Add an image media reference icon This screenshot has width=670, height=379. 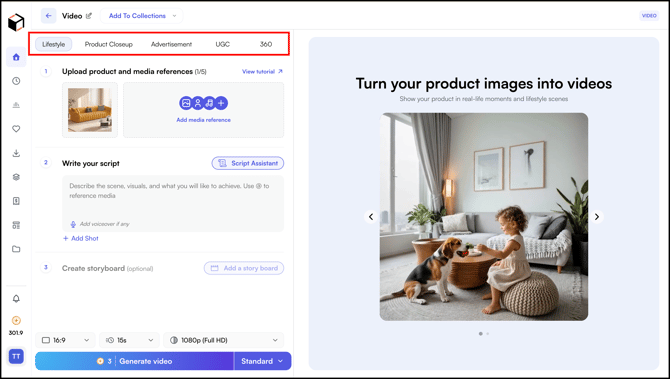point(185,103)
